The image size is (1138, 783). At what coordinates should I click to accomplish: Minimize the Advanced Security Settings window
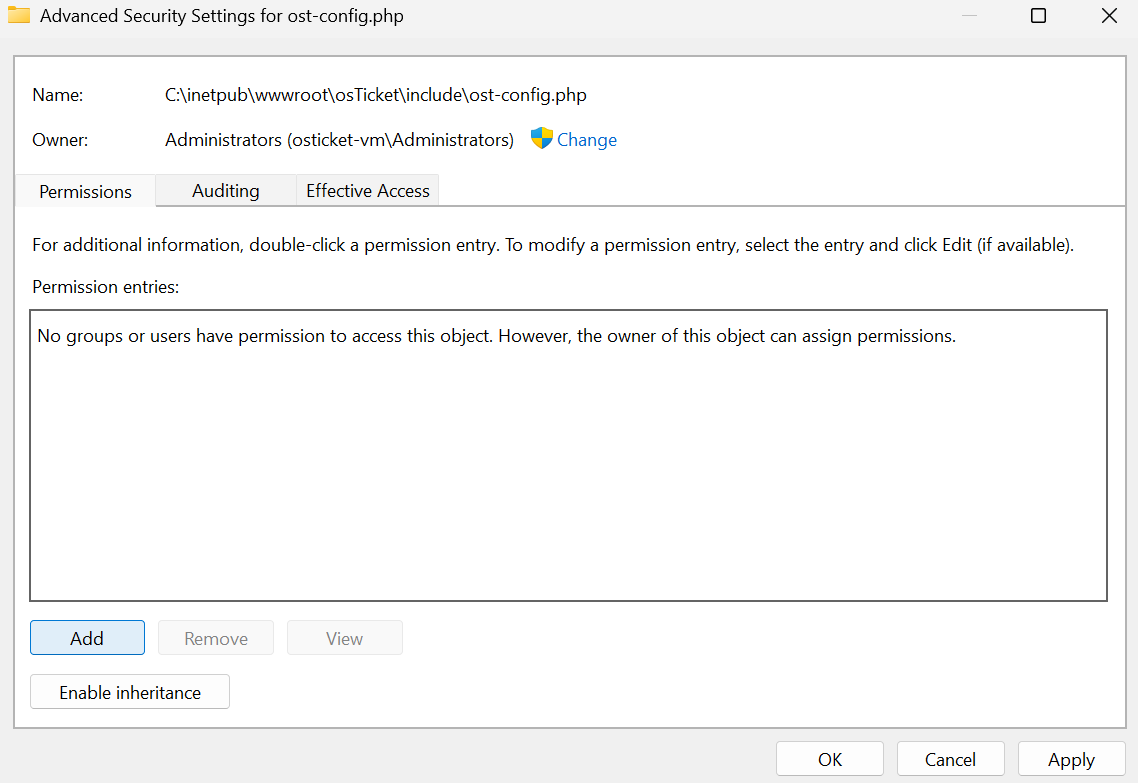[968, 16]
